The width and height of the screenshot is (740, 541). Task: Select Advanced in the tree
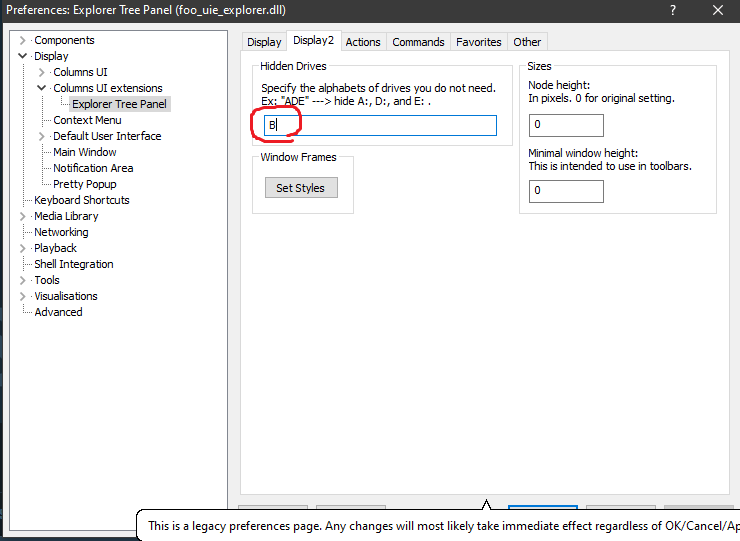[59, 313]
